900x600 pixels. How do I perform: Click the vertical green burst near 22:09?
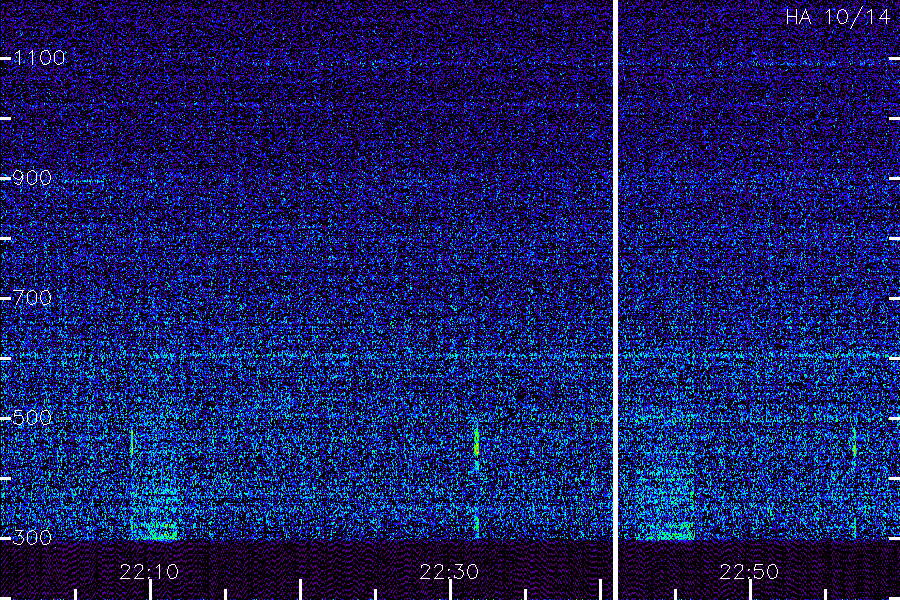pos(132,442)
